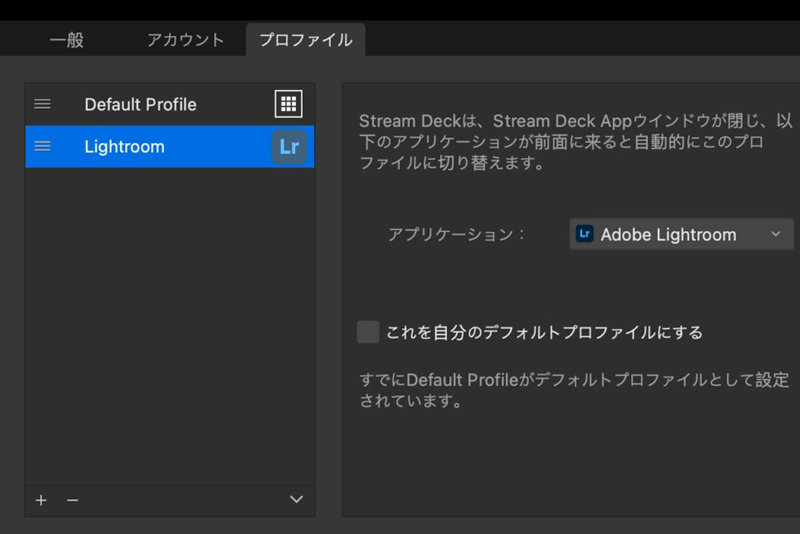Select the Default Profile list entry

pyautogui.click(x=140, y=104)
